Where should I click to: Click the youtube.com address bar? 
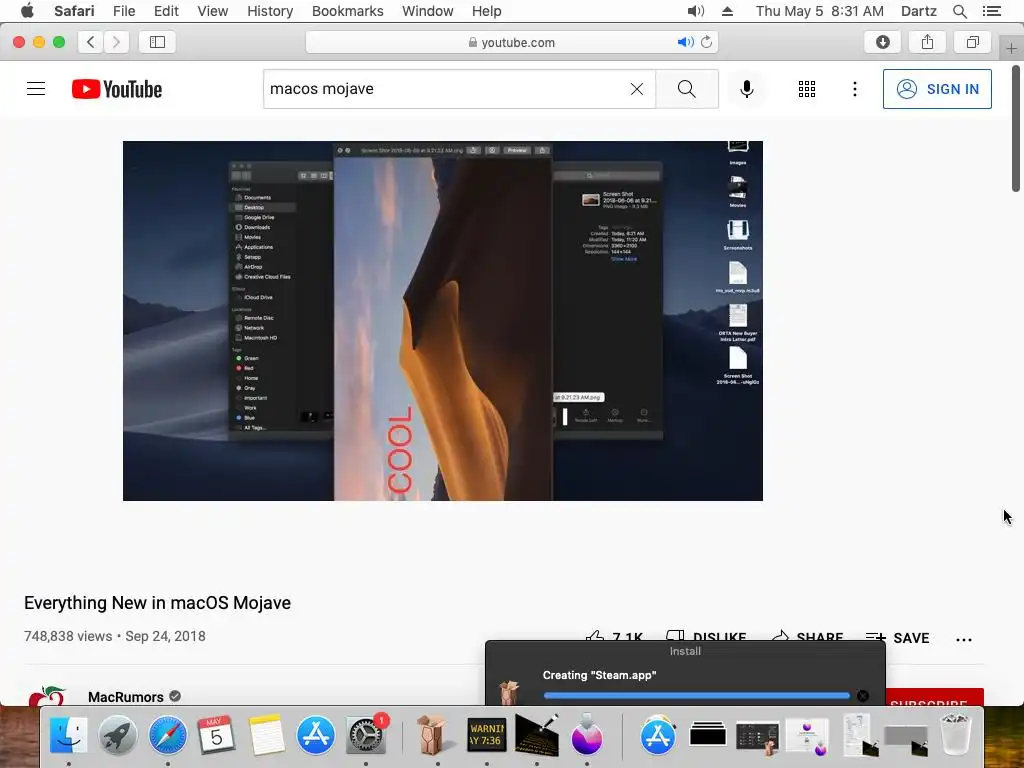tap(511, 42)
